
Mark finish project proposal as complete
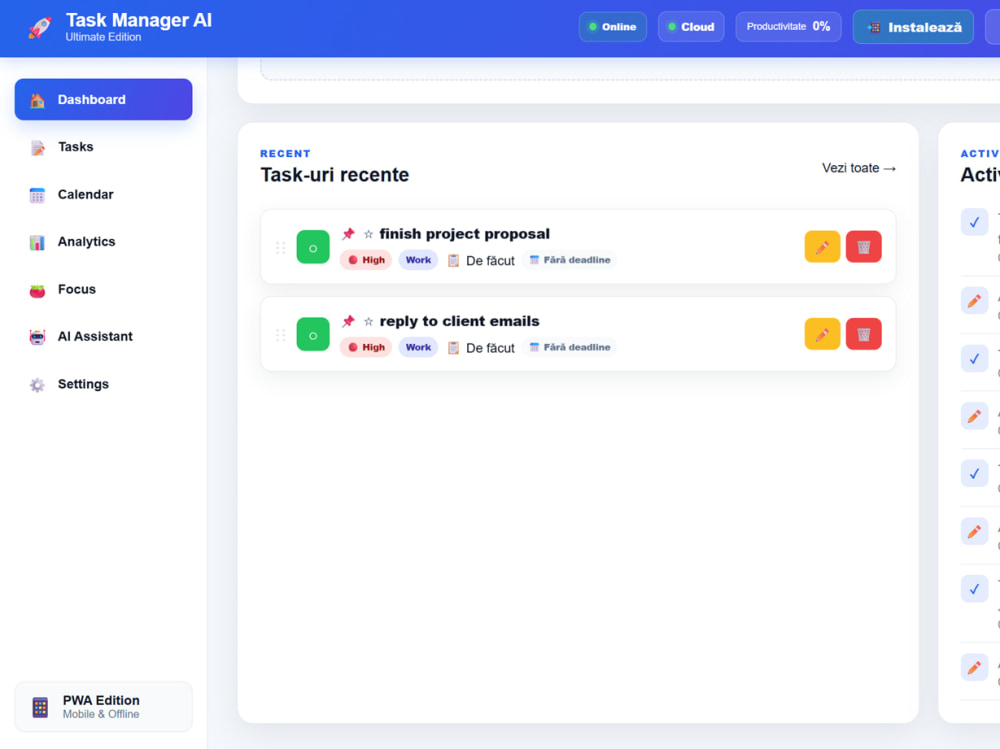pyautogui.click(x=312, y=247)
